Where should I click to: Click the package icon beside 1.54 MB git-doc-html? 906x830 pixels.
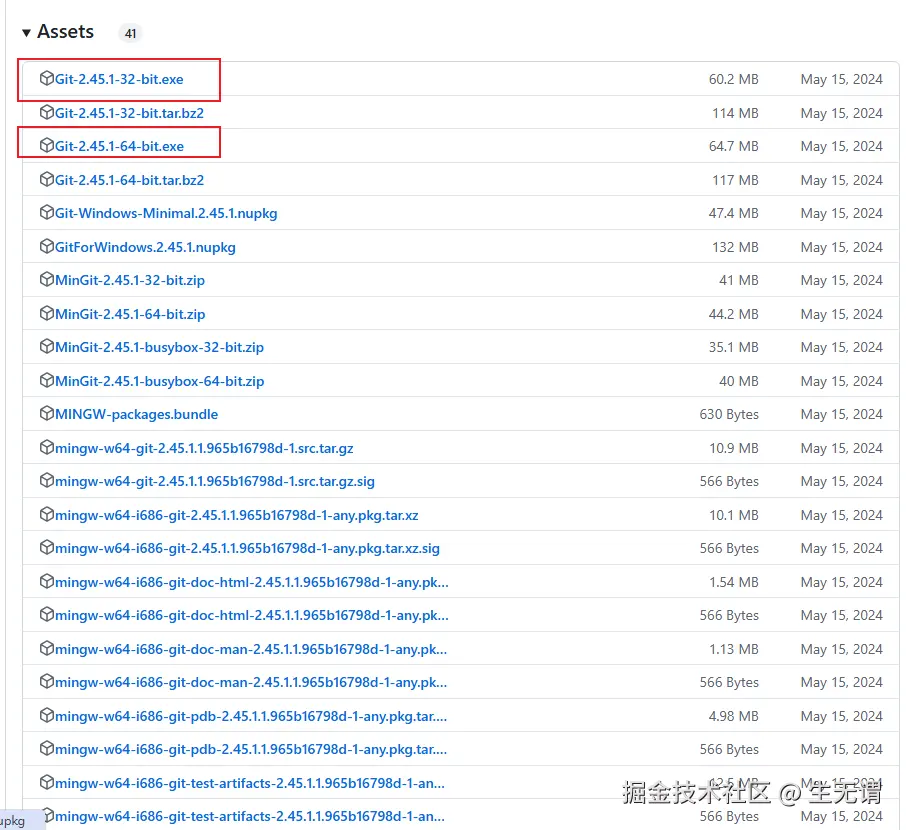coord(47,581)
